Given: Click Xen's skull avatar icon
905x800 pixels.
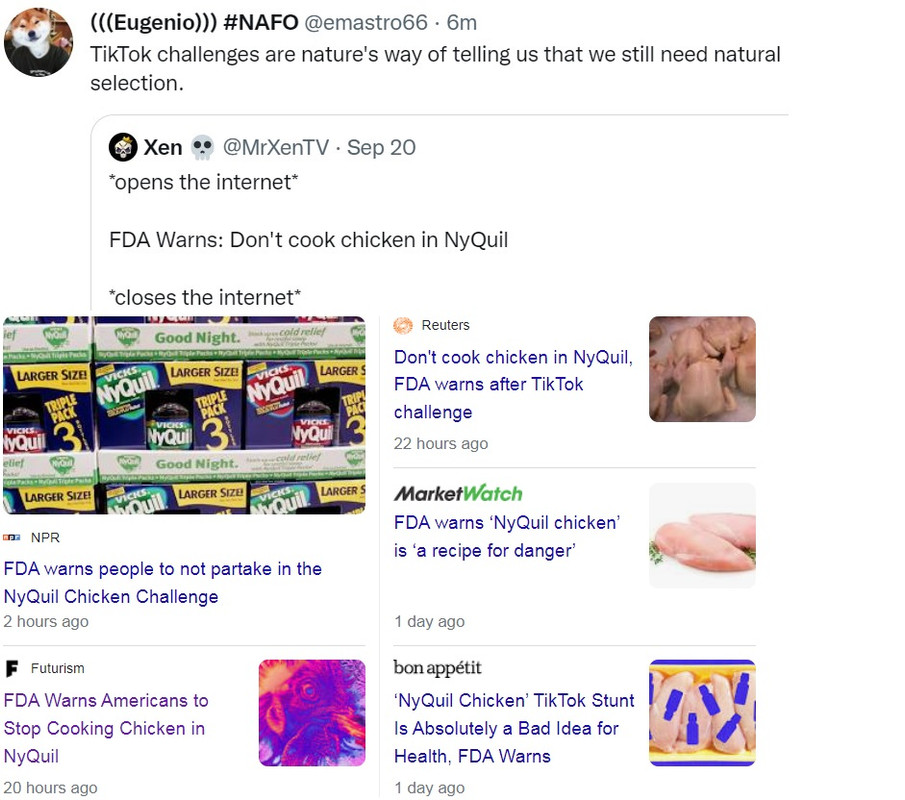Looking at the screenshot, I should point(122,147).
